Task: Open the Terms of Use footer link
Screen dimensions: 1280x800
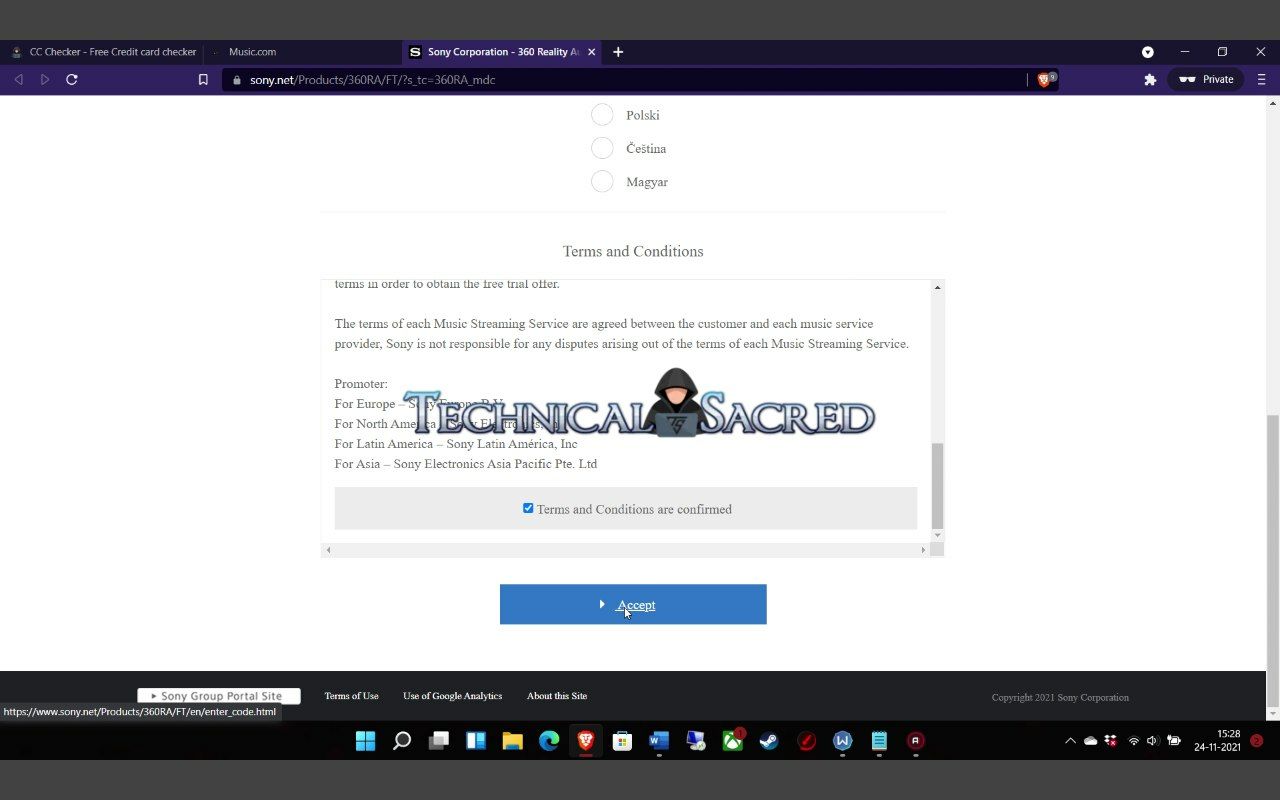Action: [x=351, y=696]
